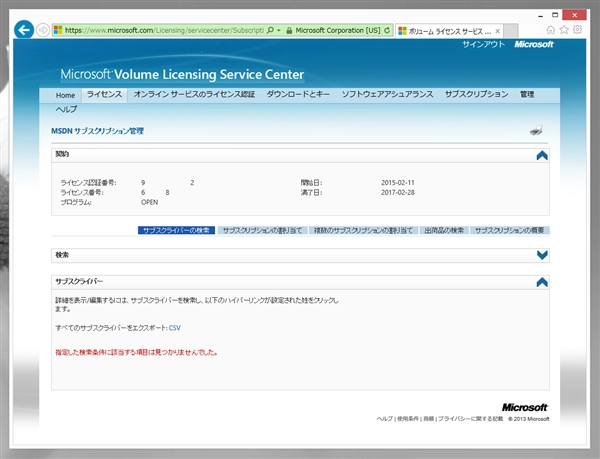Click the URL address field

point(164,30)
